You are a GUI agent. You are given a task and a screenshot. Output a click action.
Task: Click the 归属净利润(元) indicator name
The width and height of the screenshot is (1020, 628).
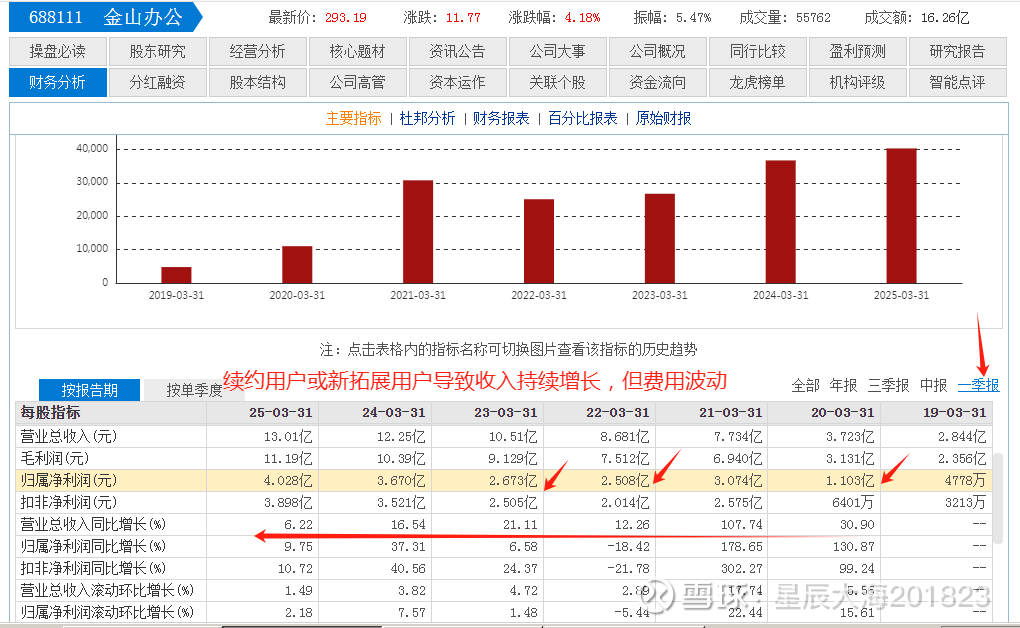pyautogui.click(x=69, y=481)
